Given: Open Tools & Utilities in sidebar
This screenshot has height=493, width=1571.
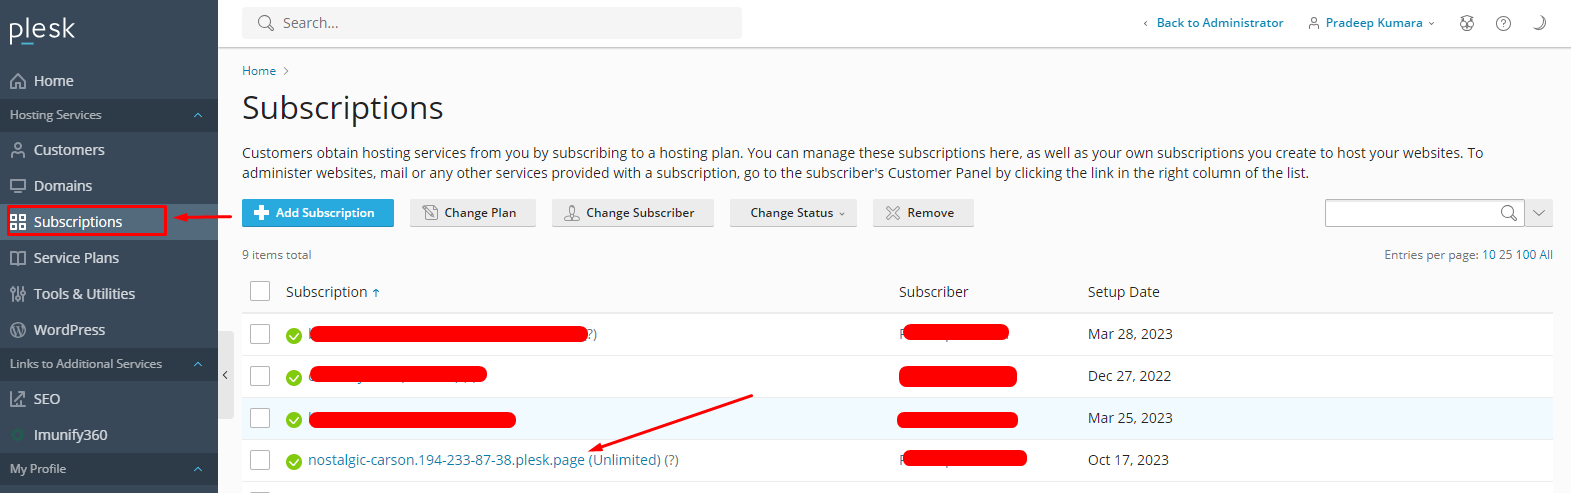Looking at the screenshot, I should tap(84, 294).
